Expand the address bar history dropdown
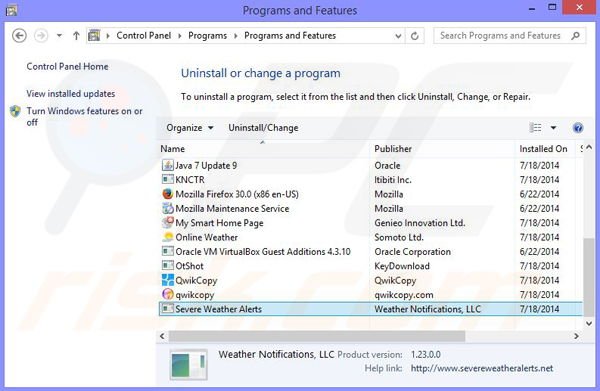 click(x=398, y=36)
